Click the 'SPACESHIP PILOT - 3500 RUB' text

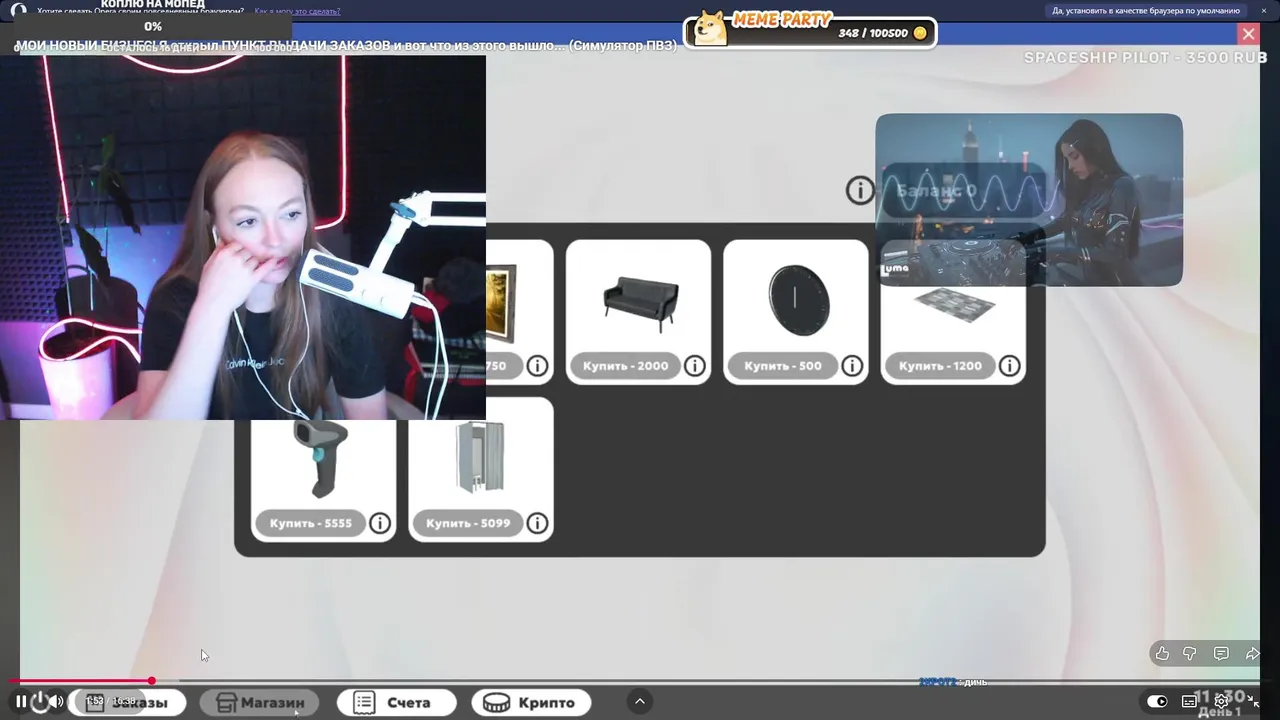[x=1146, y=58]
